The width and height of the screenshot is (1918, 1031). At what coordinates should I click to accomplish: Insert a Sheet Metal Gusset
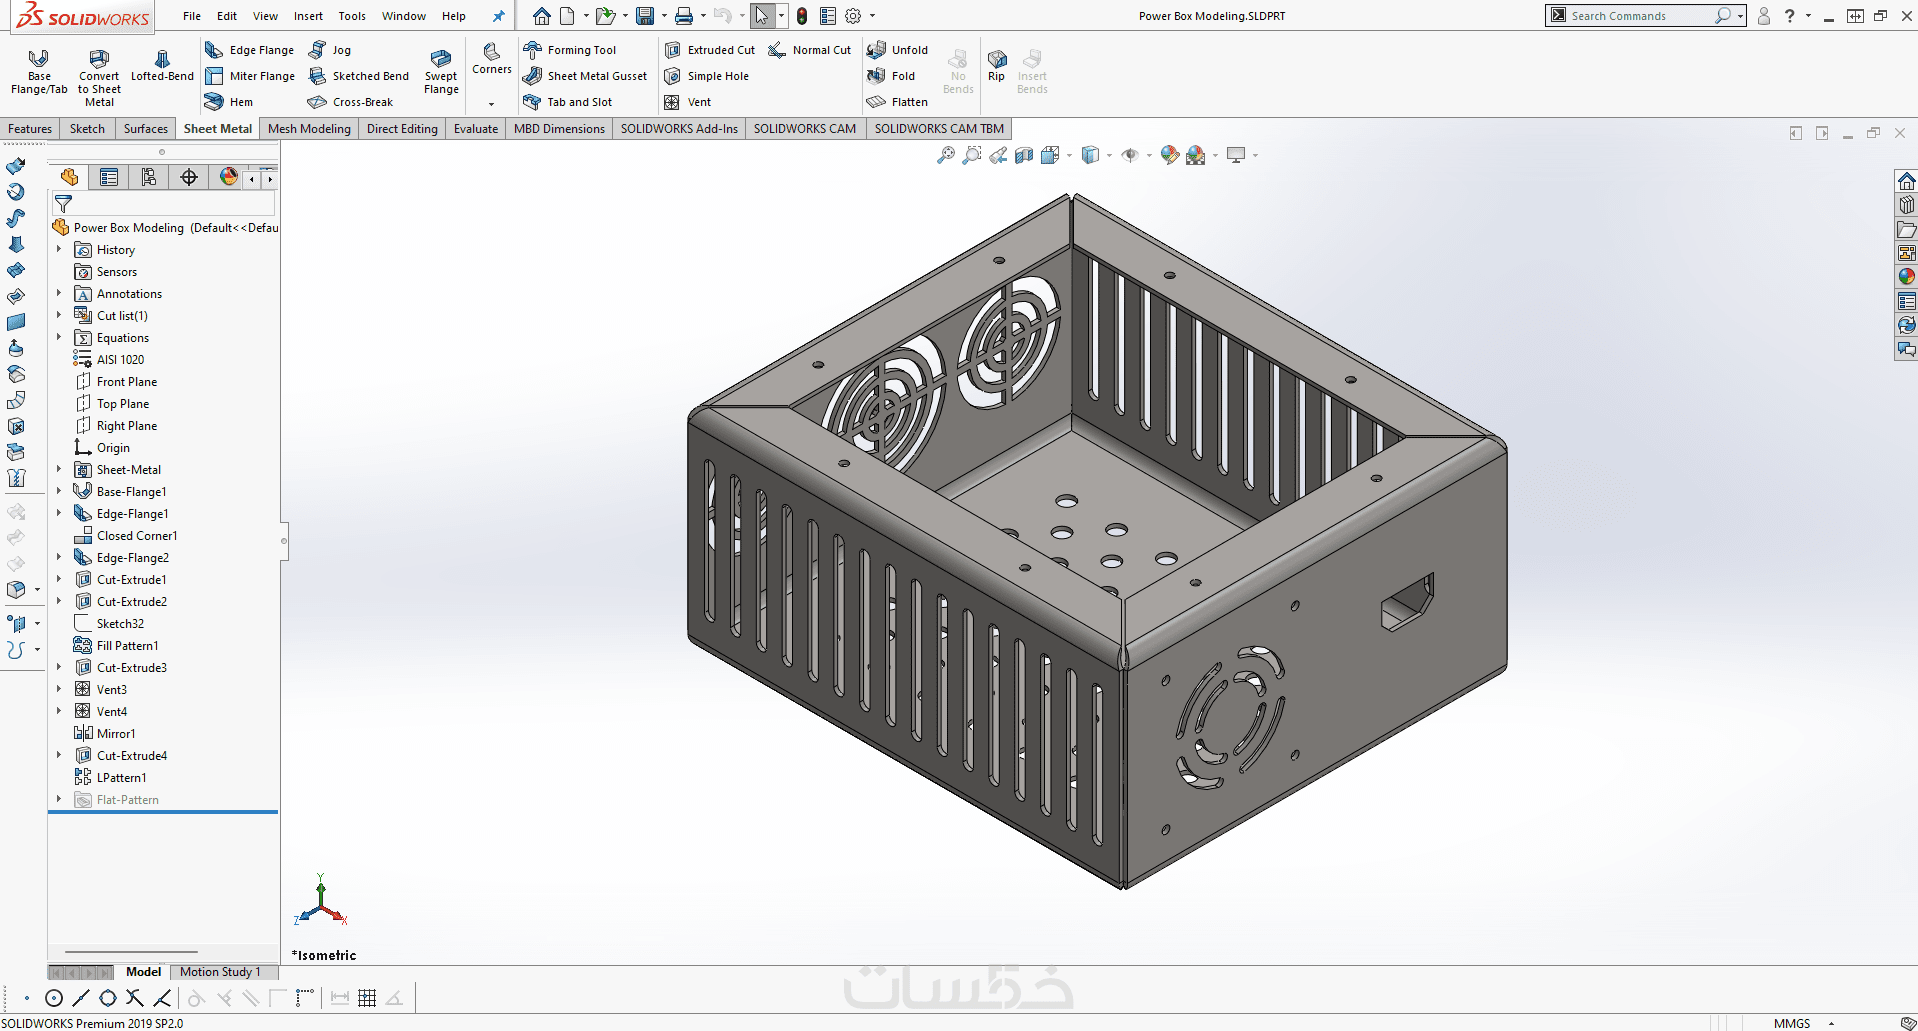(x=585, y=76)
